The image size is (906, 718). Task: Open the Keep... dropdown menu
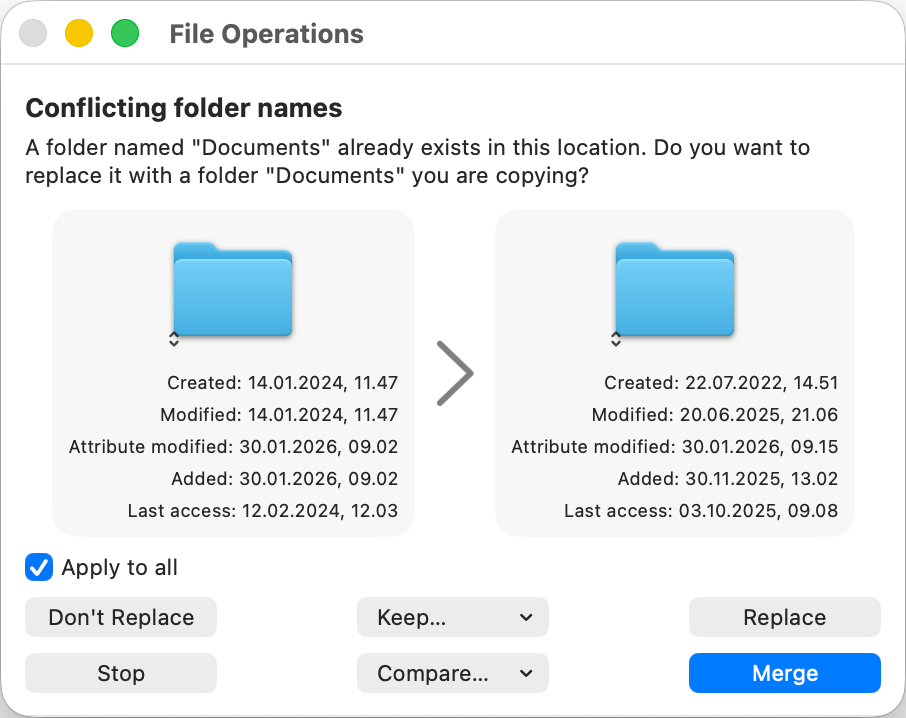(452, 618)
